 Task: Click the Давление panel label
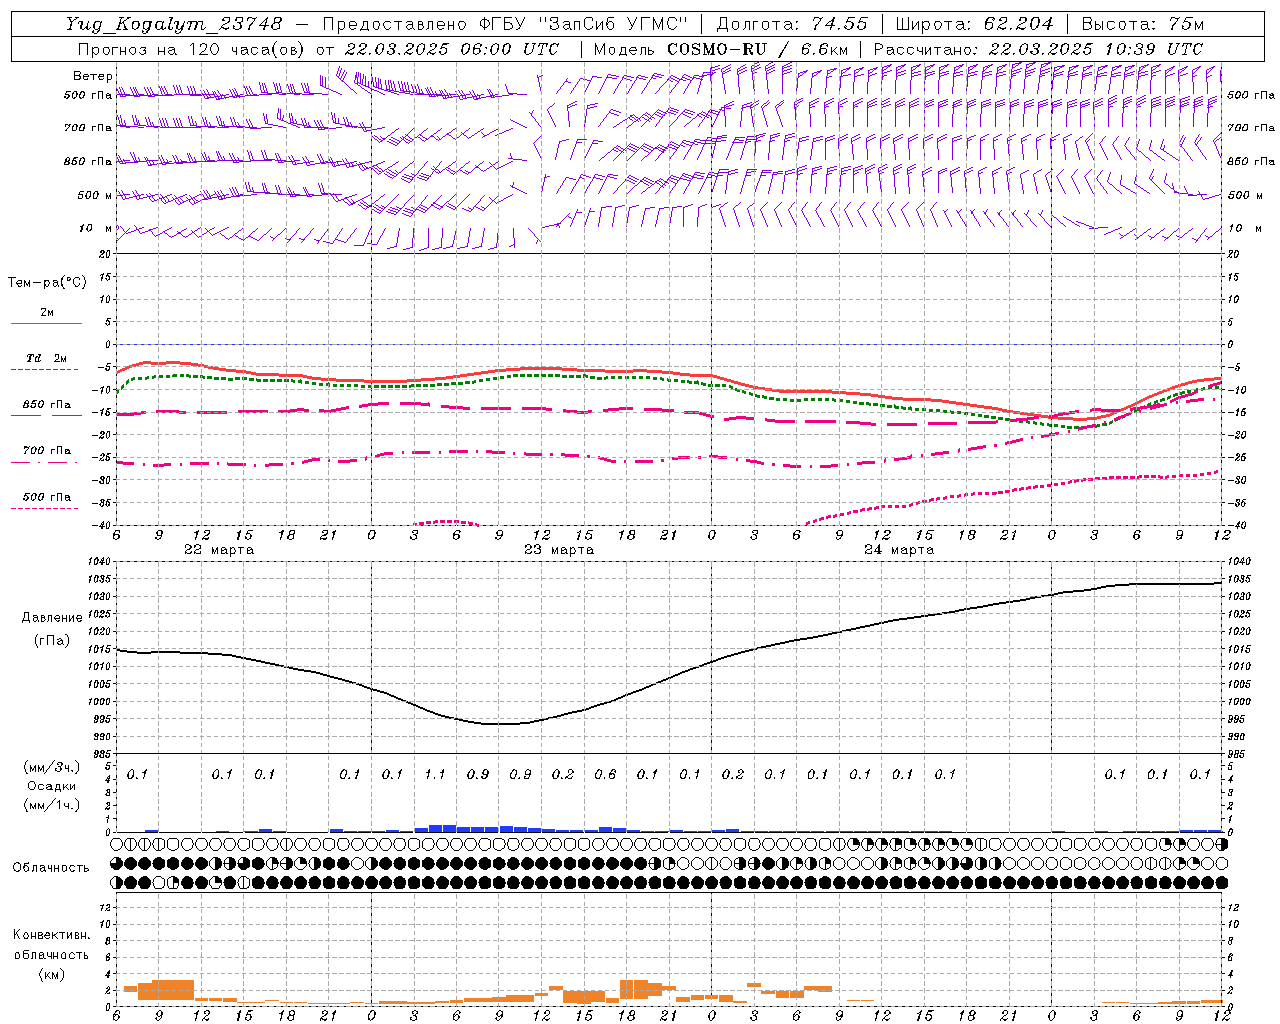point(51,618)
